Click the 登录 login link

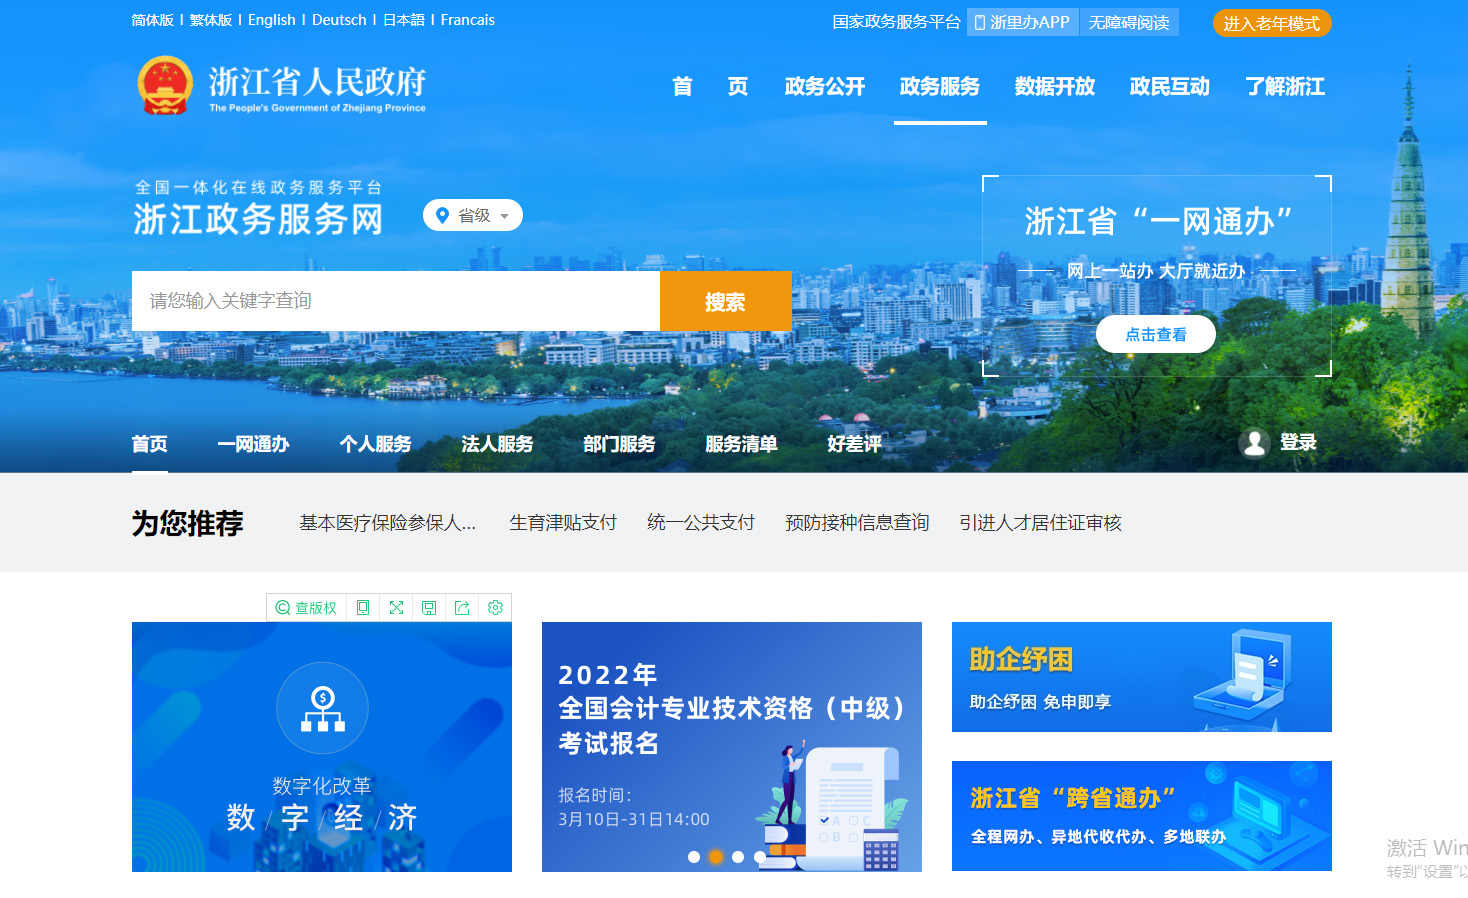click(x=1299, y=442)
